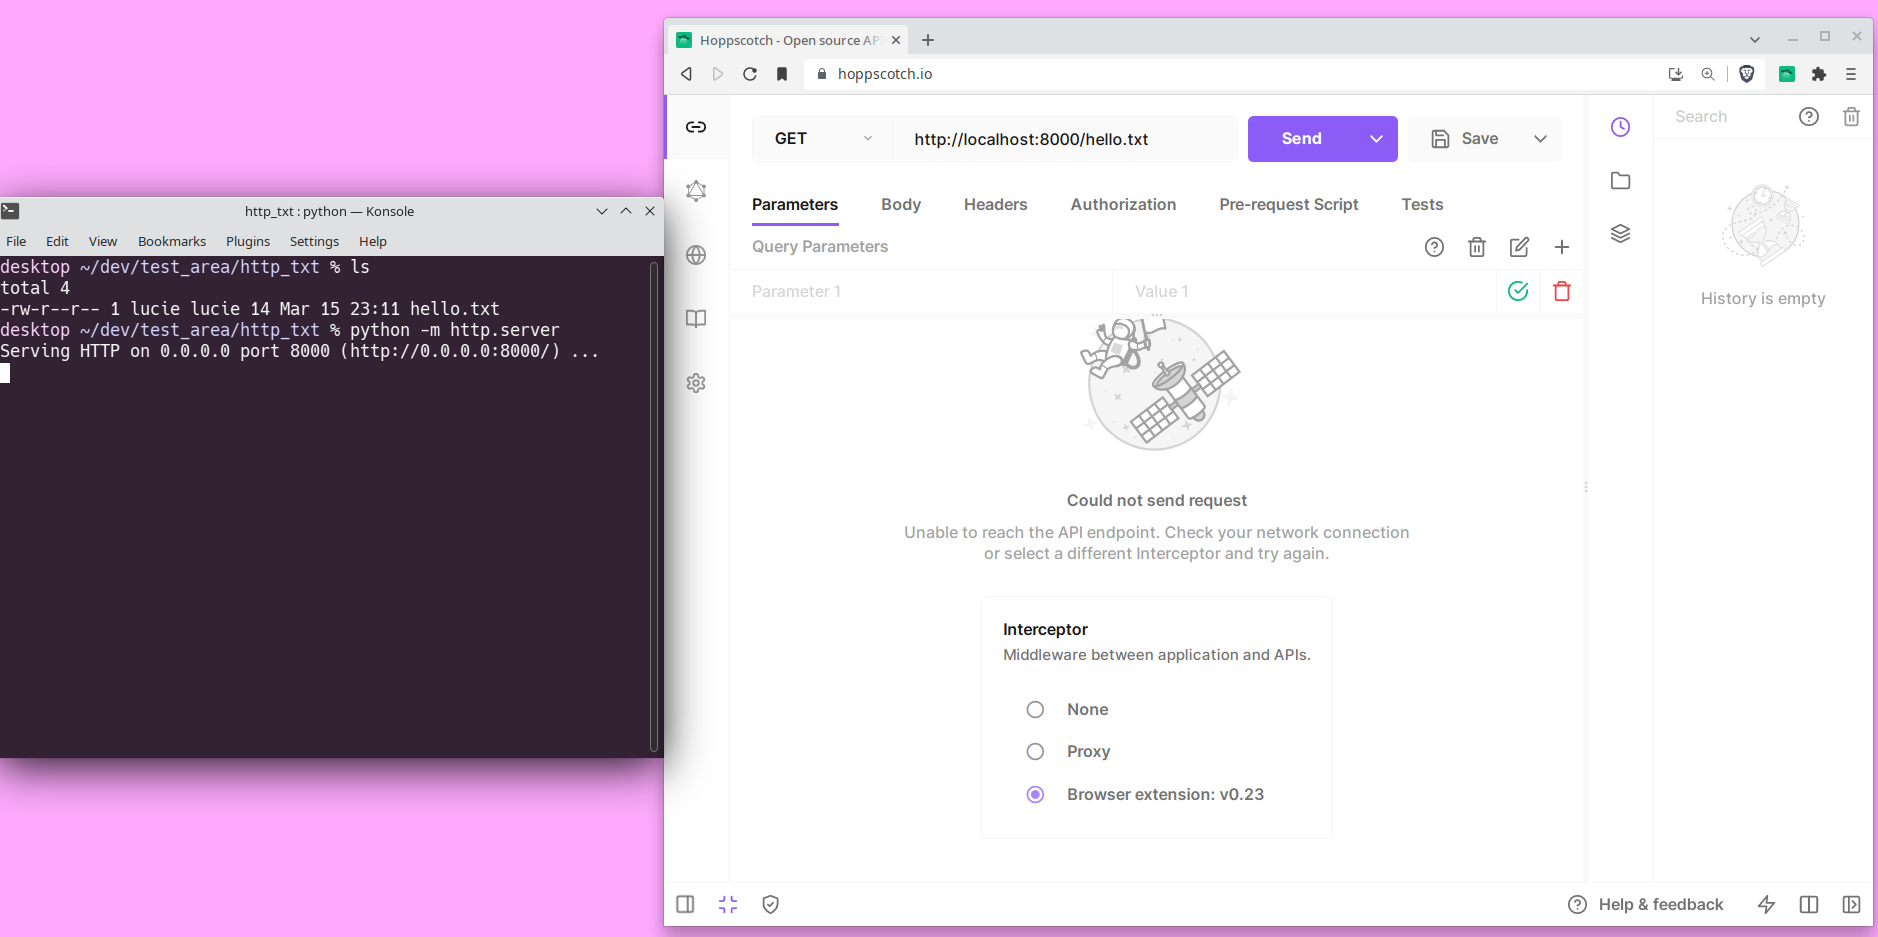Open Brave Shields icon in address bar

click(1747, 74)
